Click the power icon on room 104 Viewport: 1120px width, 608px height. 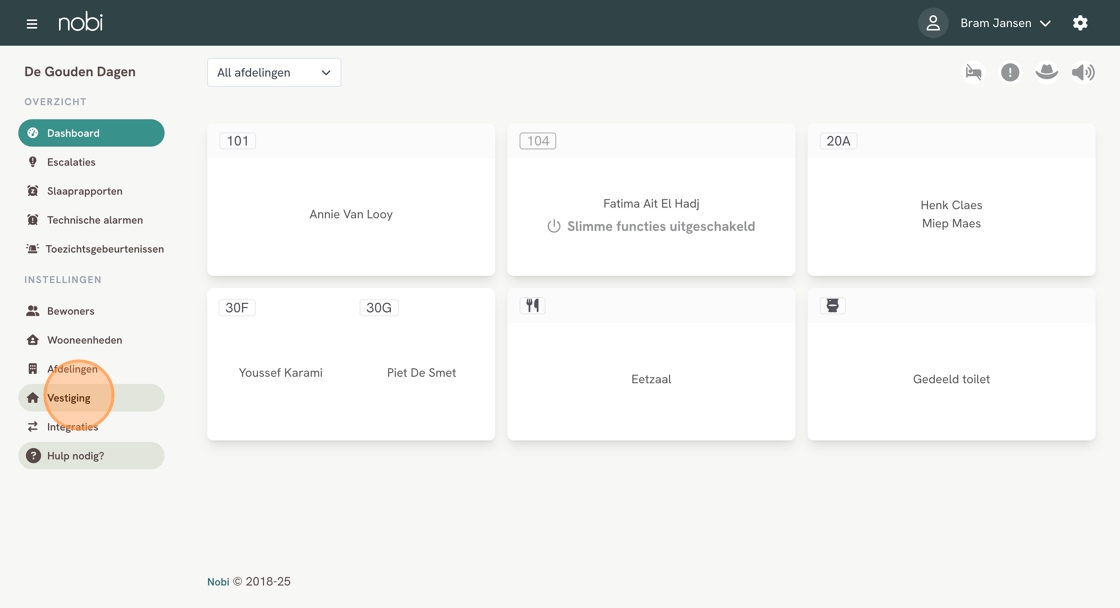point(554,227)
